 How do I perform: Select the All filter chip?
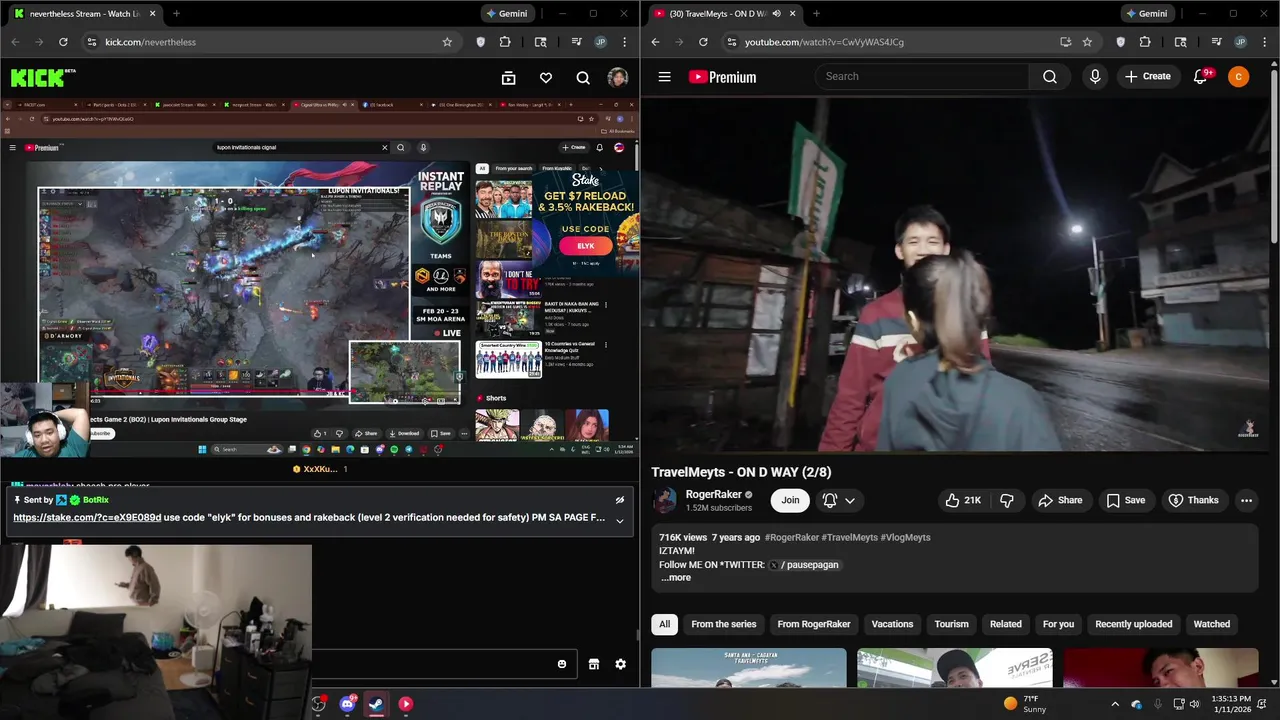(x=664, y=624)
